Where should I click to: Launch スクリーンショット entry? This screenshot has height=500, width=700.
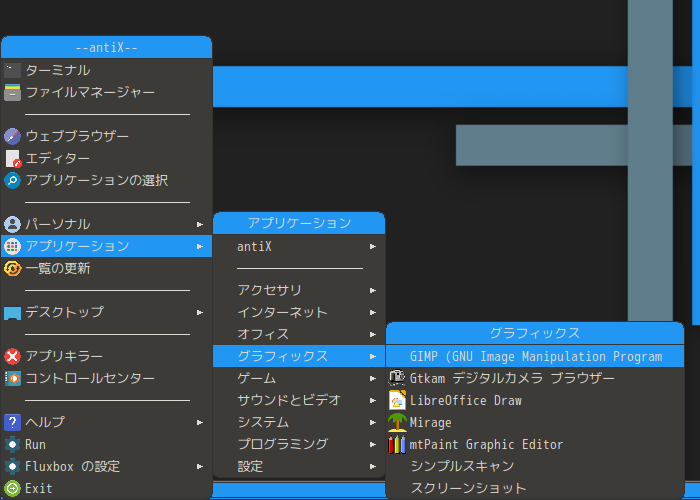[x=535, y=488]
